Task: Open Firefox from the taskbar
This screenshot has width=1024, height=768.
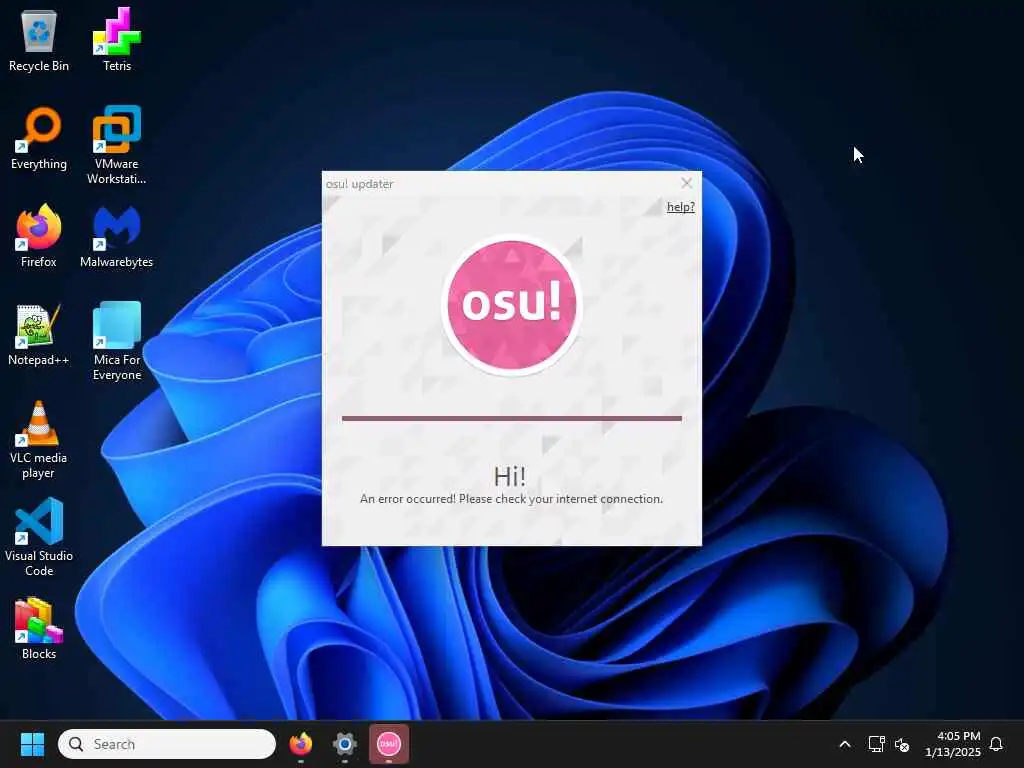Action: 300,744
